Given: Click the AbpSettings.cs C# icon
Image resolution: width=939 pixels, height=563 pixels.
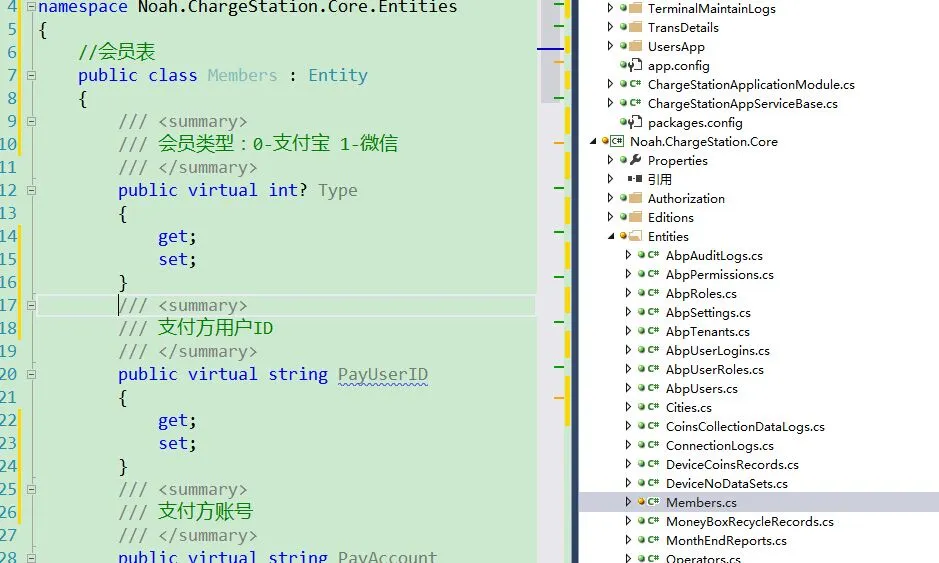Looking at the screenshot, I should [x=653, y=312].
